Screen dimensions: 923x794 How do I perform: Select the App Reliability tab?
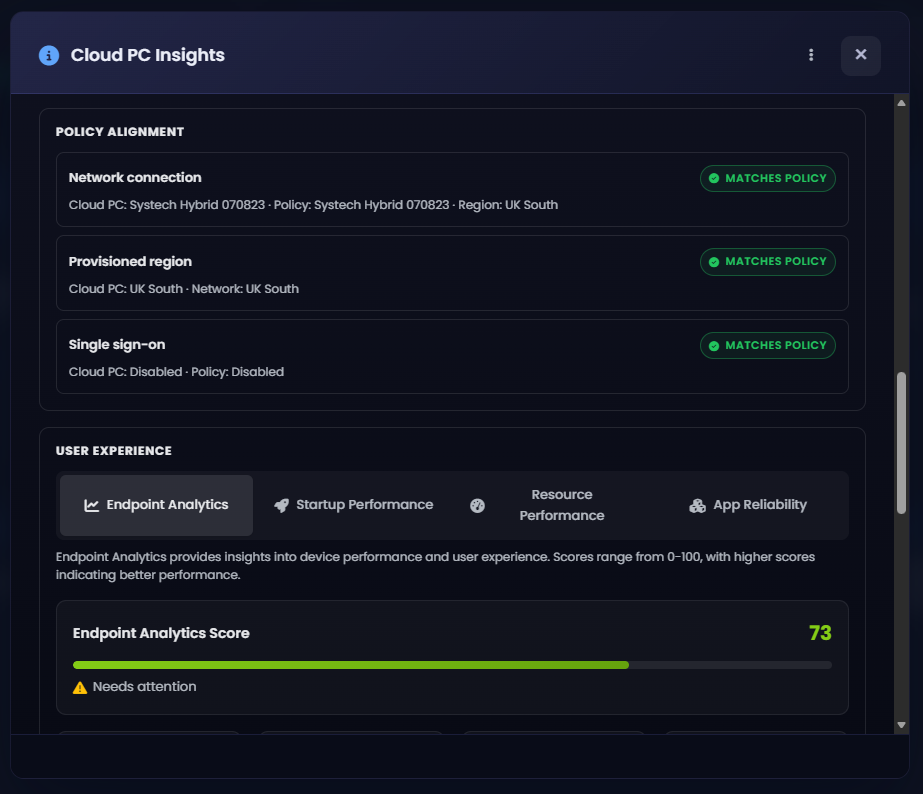(748, 505)
